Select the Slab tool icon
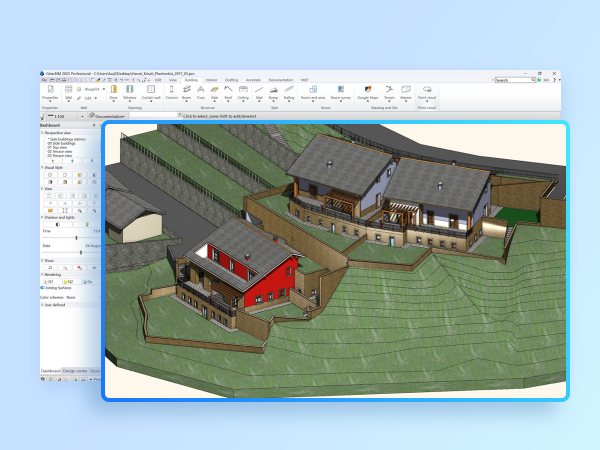 click(x=215, y=92)
